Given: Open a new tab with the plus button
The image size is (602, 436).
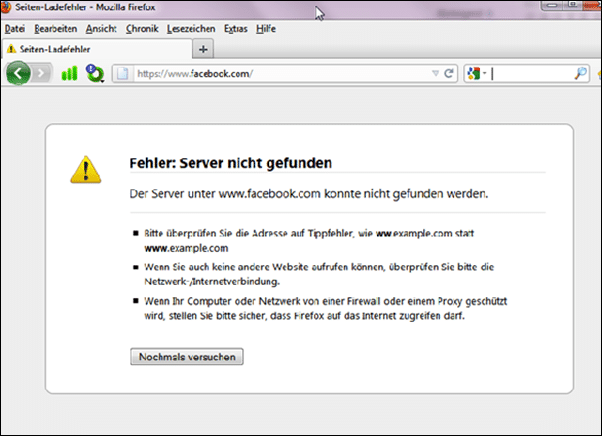Looking at the screenshot, I should [x=203, y=49].
